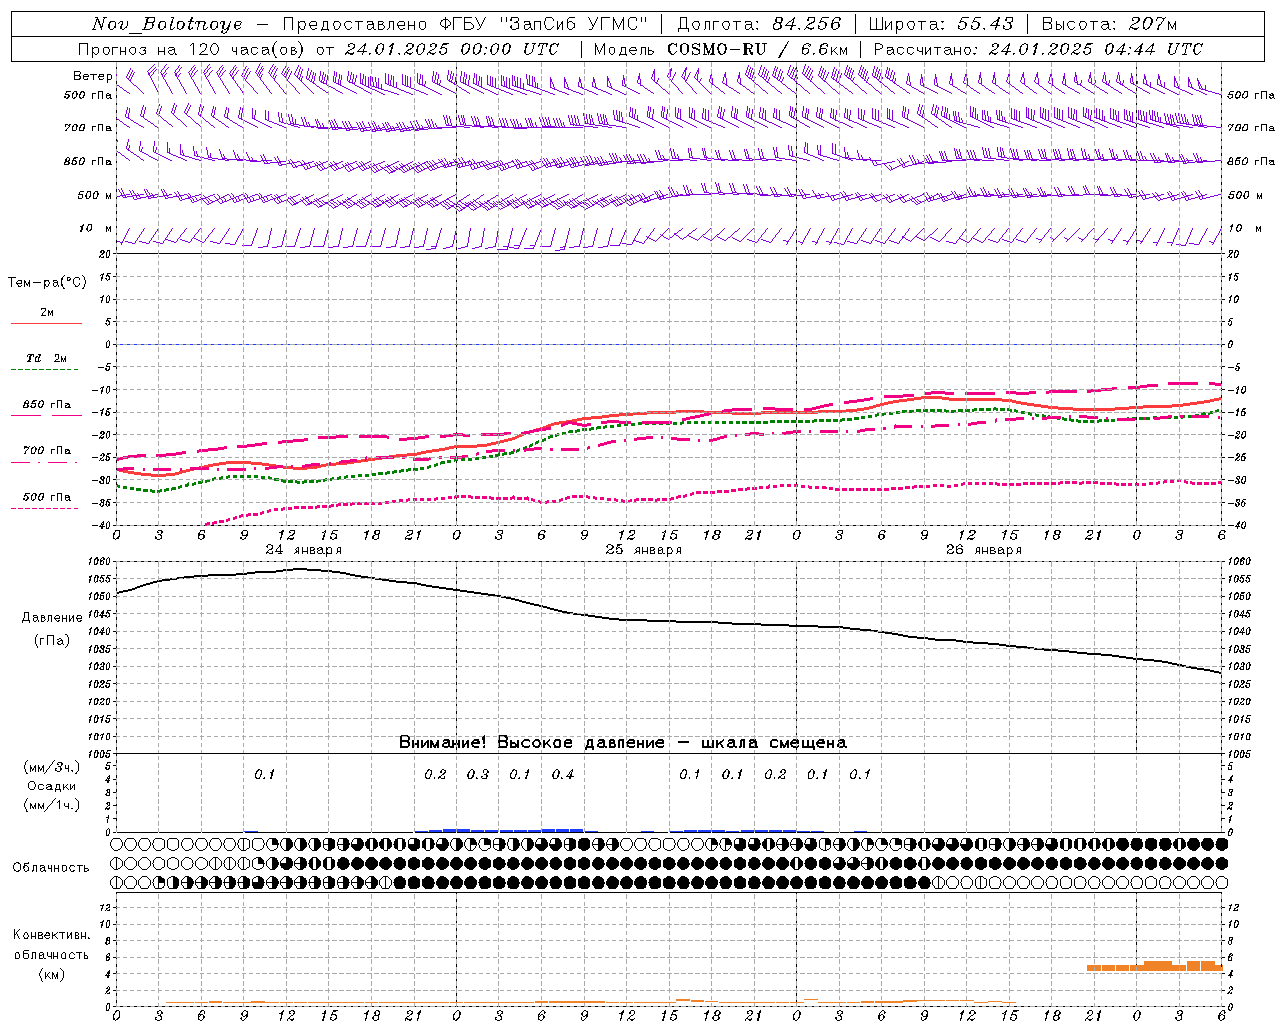Click the 26 января date label
Screen dimensions: 1280x1024
[983, 550]
